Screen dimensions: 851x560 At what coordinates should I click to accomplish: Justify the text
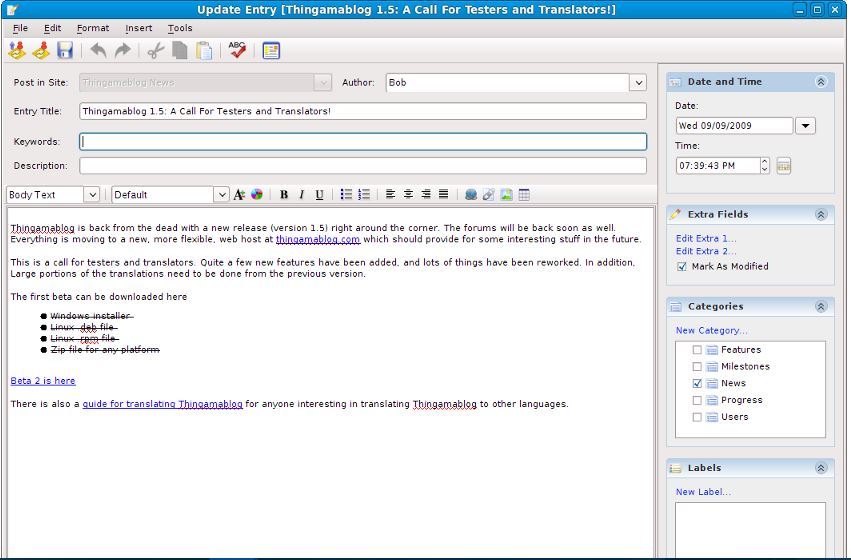(443, 194)
